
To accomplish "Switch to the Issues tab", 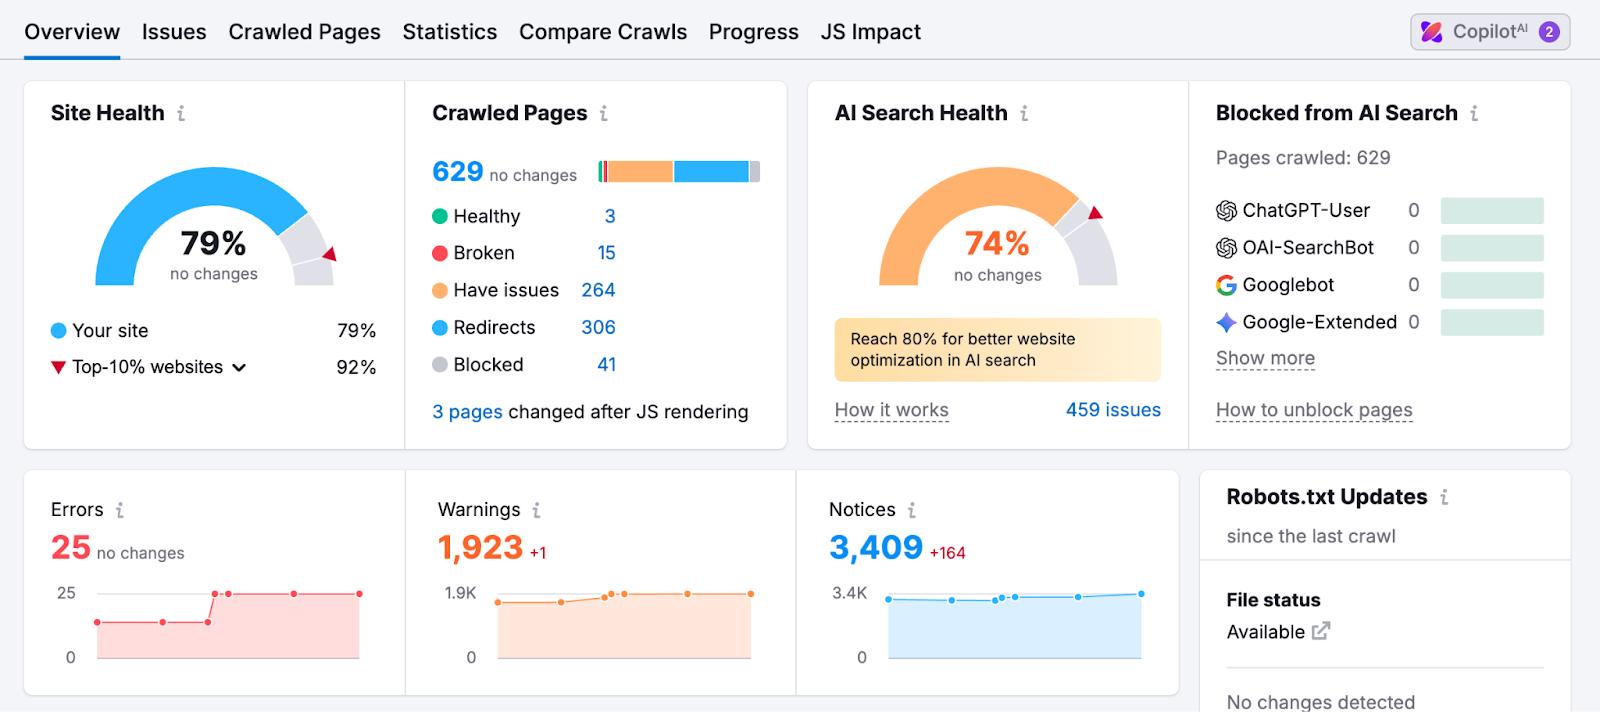I will [x=174, y=31].
